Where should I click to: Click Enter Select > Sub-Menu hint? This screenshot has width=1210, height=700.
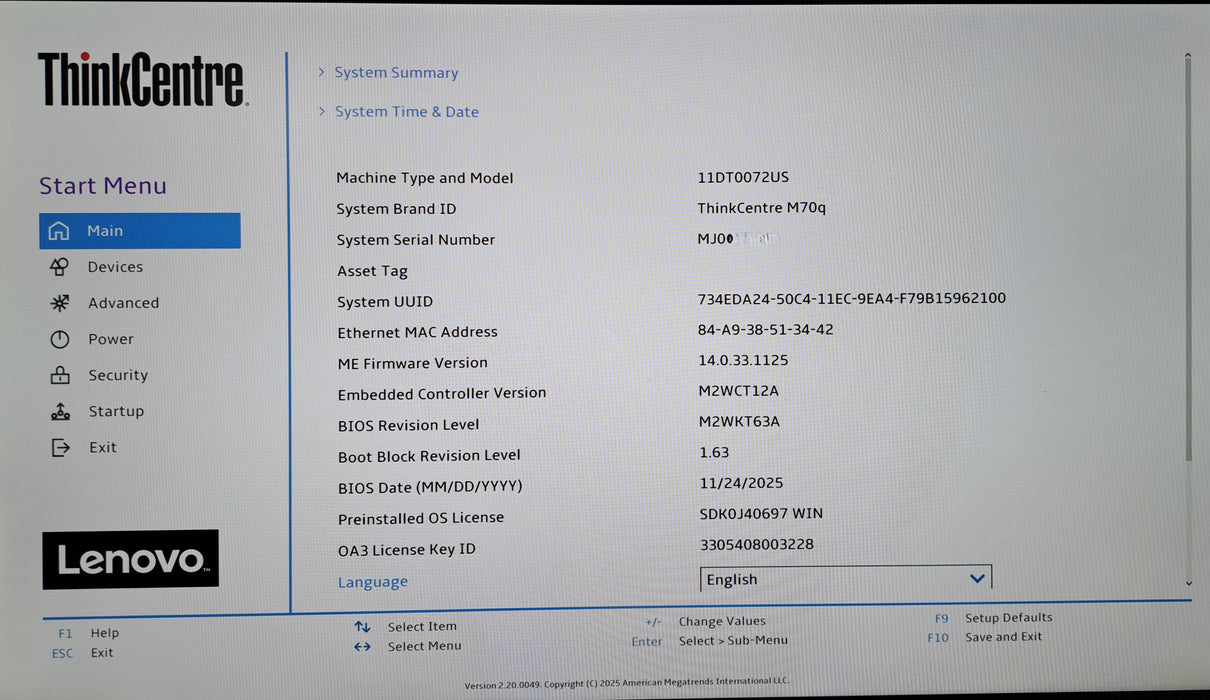(x=710, y=641)
